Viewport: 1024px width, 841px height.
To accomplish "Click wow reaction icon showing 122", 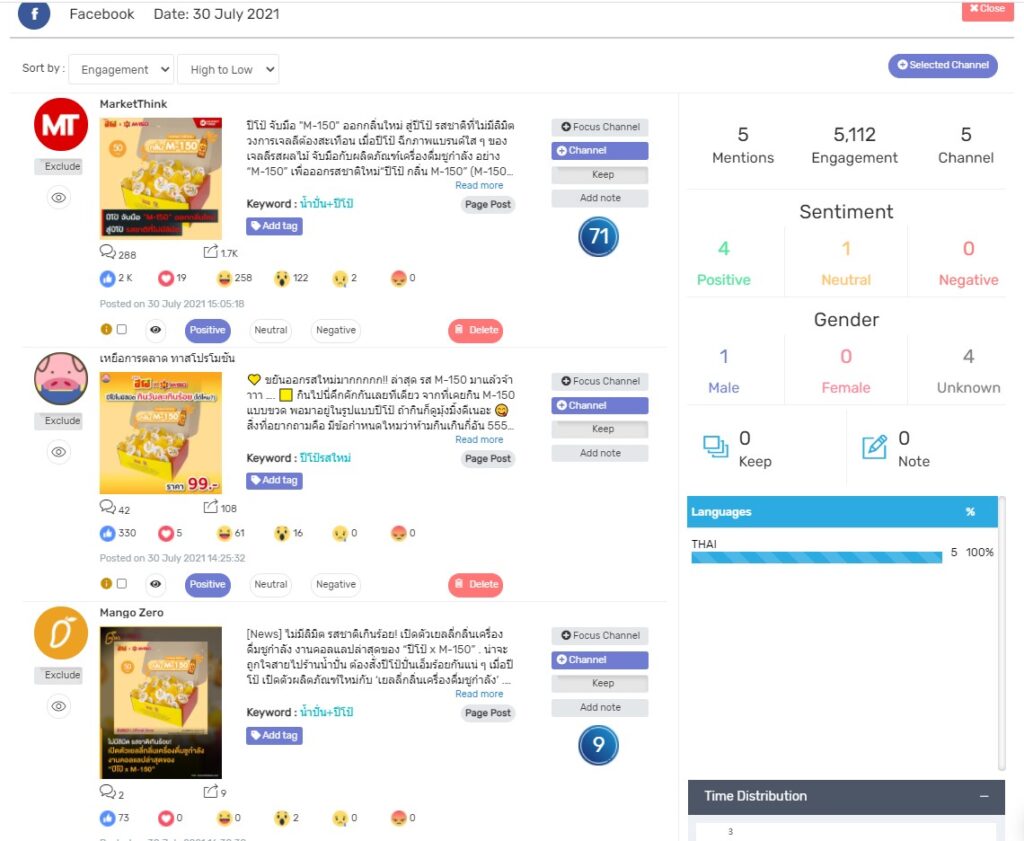I will [x=281, y=278].
